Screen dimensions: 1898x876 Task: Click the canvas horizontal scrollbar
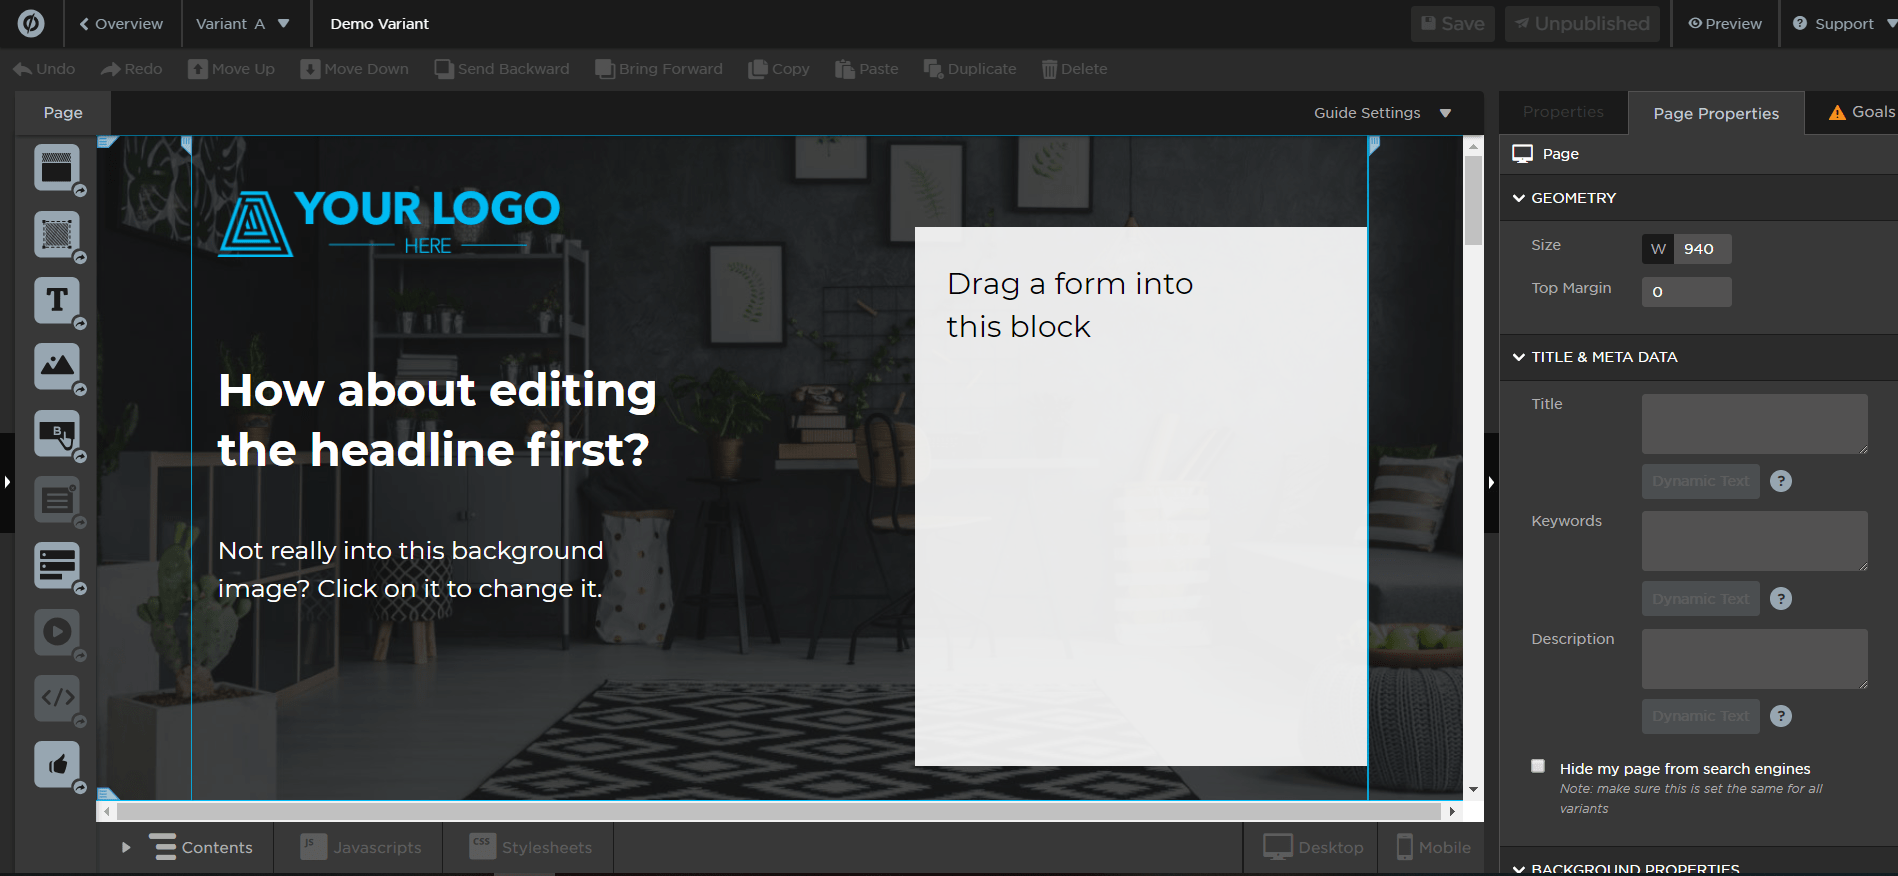[x=779, y=811]
